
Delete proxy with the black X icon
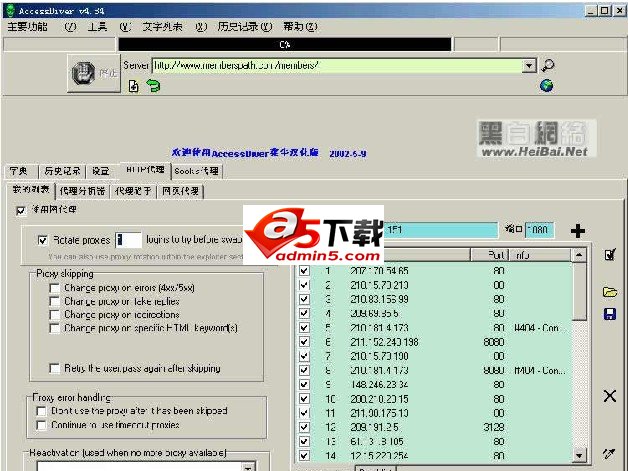click(610, 396)
